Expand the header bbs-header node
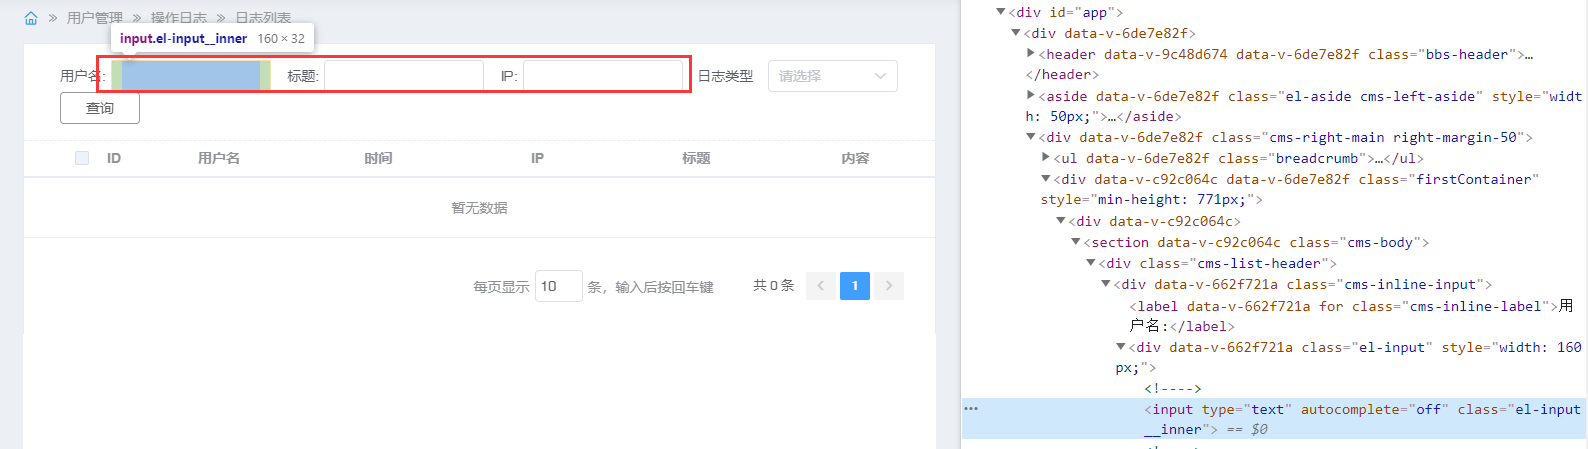This screenshot has height=449, width=1588. 1031,54
